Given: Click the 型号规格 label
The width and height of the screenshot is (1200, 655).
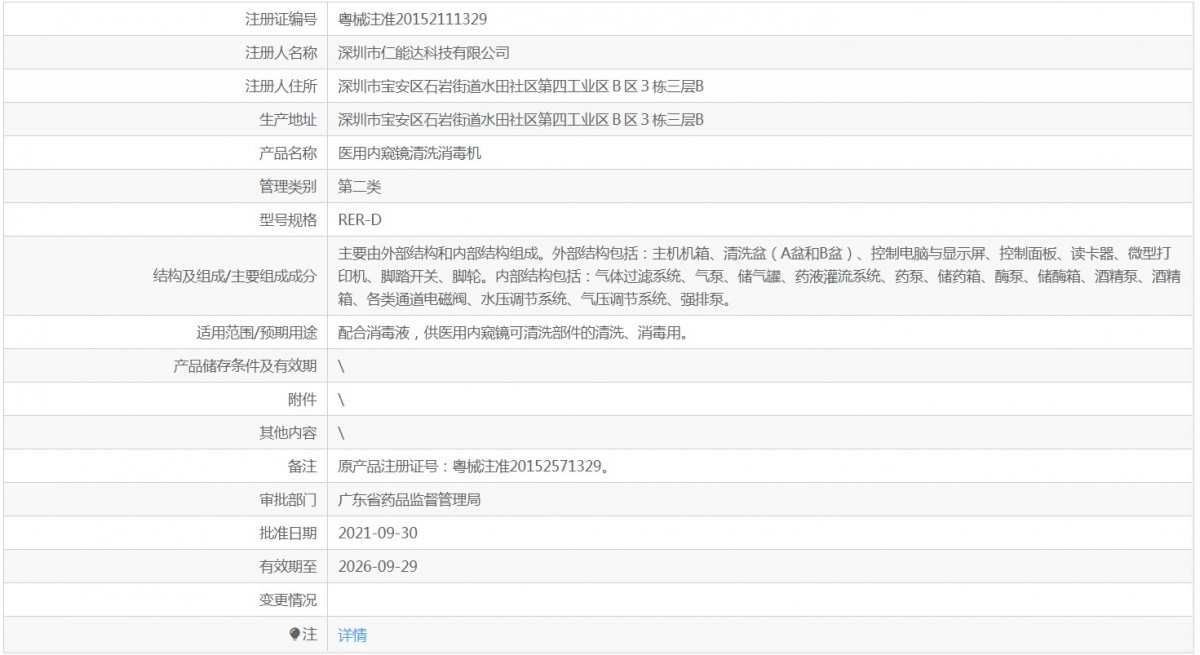Looking at the screenshot, I should (288, 220).
